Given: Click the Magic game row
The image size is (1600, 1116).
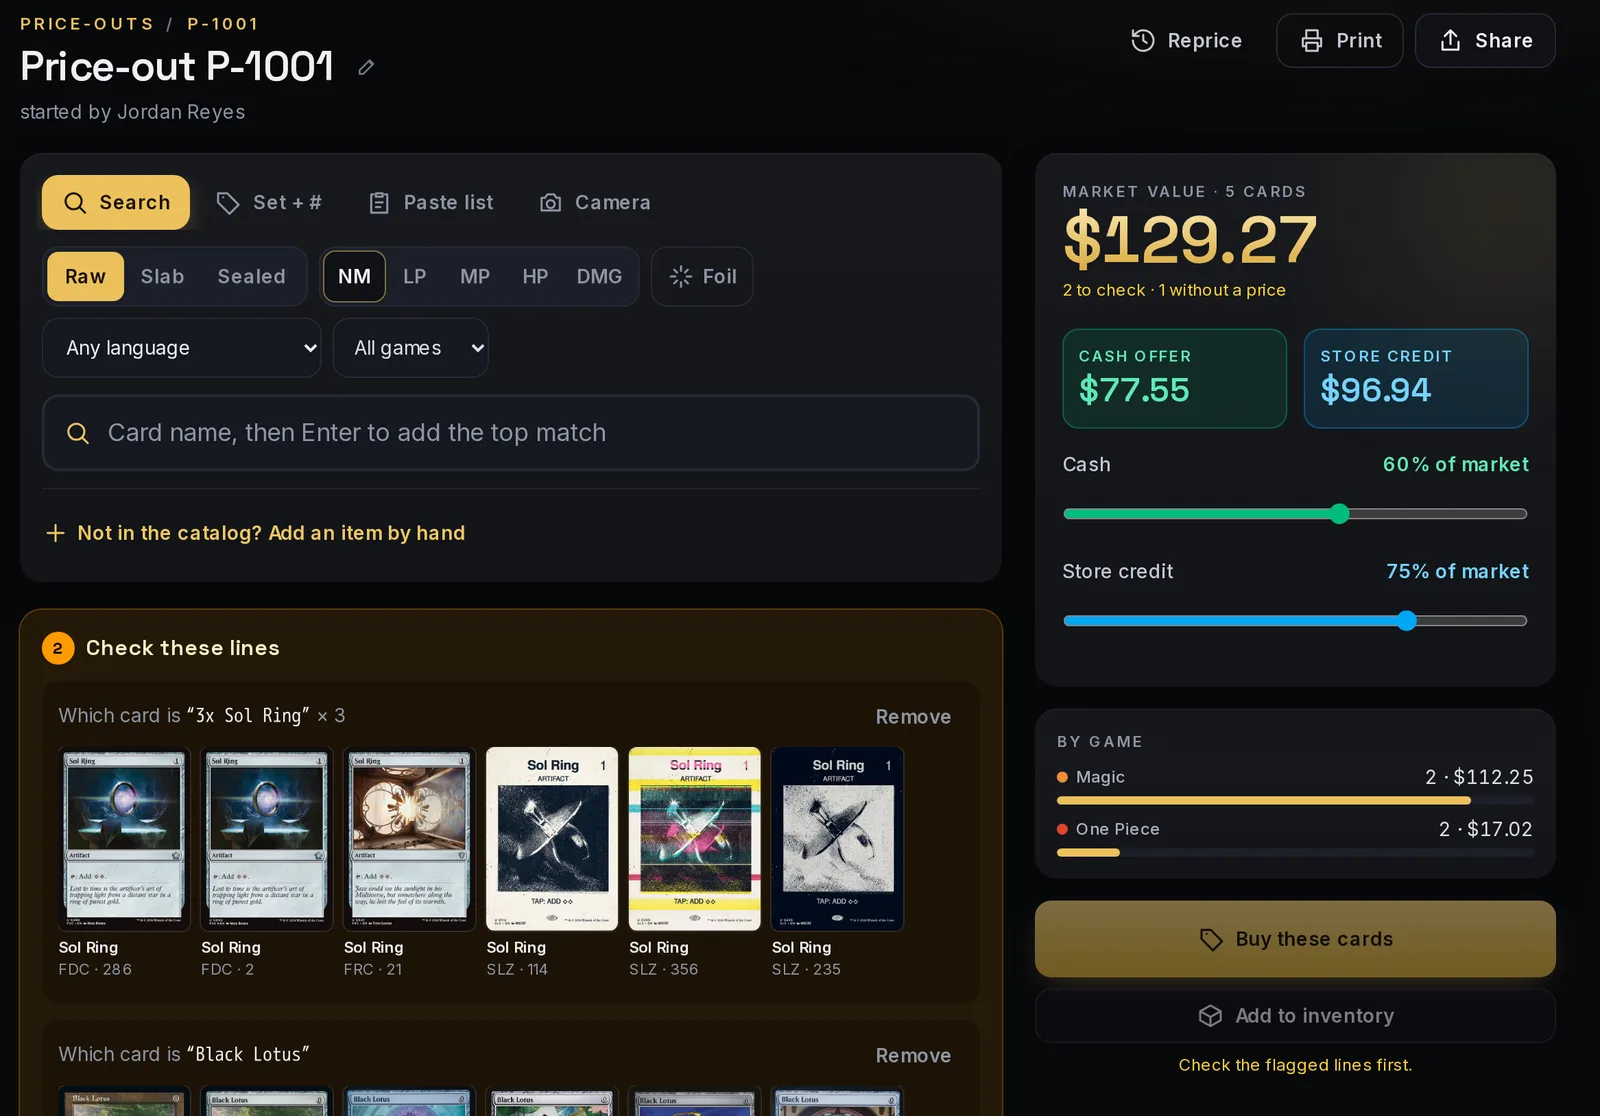Looking at the screenshot, I should 1295,786.
